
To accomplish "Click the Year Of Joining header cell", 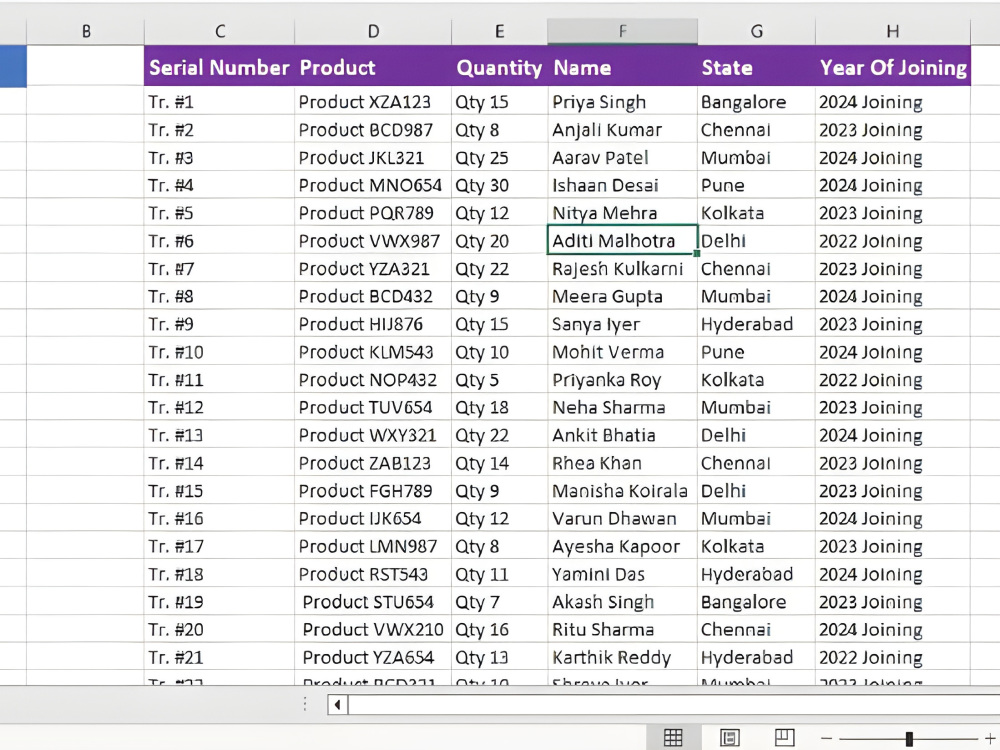I will 893,67.
